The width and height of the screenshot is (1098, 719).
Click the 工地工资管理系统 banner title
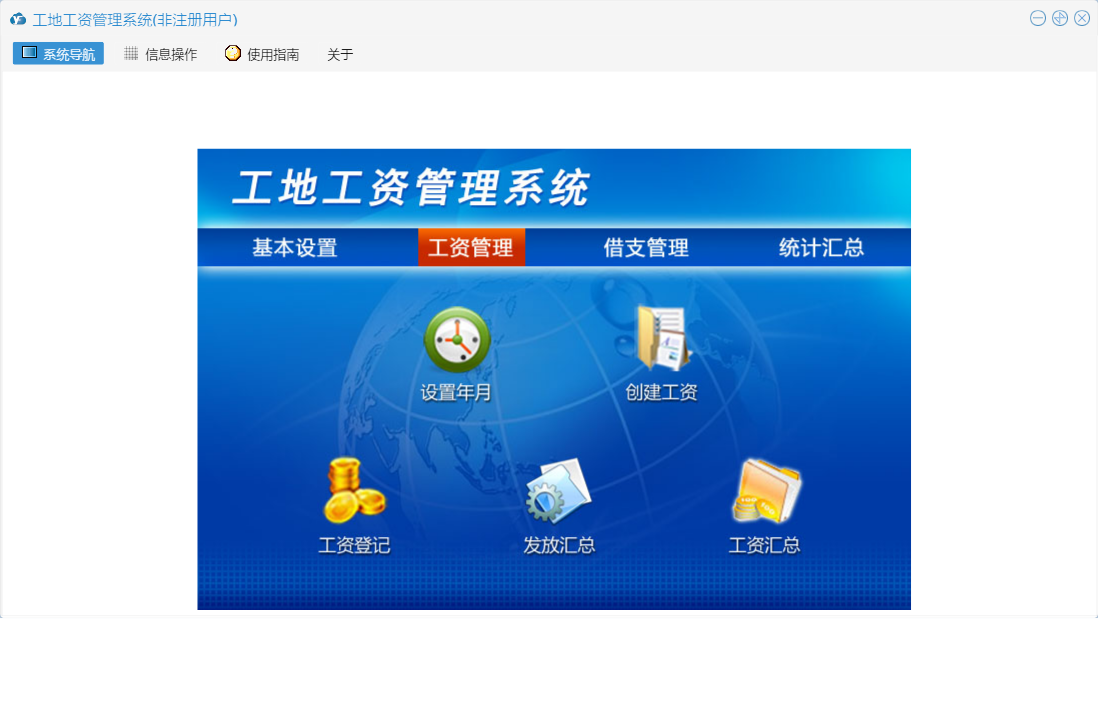click(x=411, y=188)
